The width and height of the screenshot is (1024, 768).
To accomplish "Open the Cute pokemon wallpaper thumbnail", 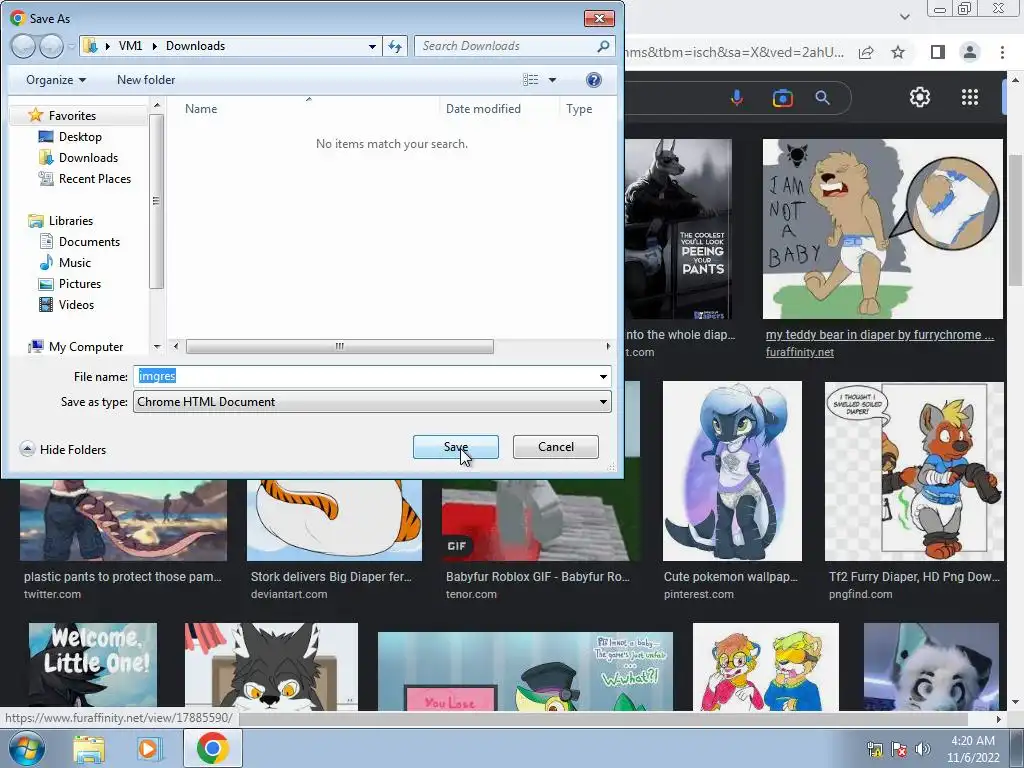I will 732,471.
